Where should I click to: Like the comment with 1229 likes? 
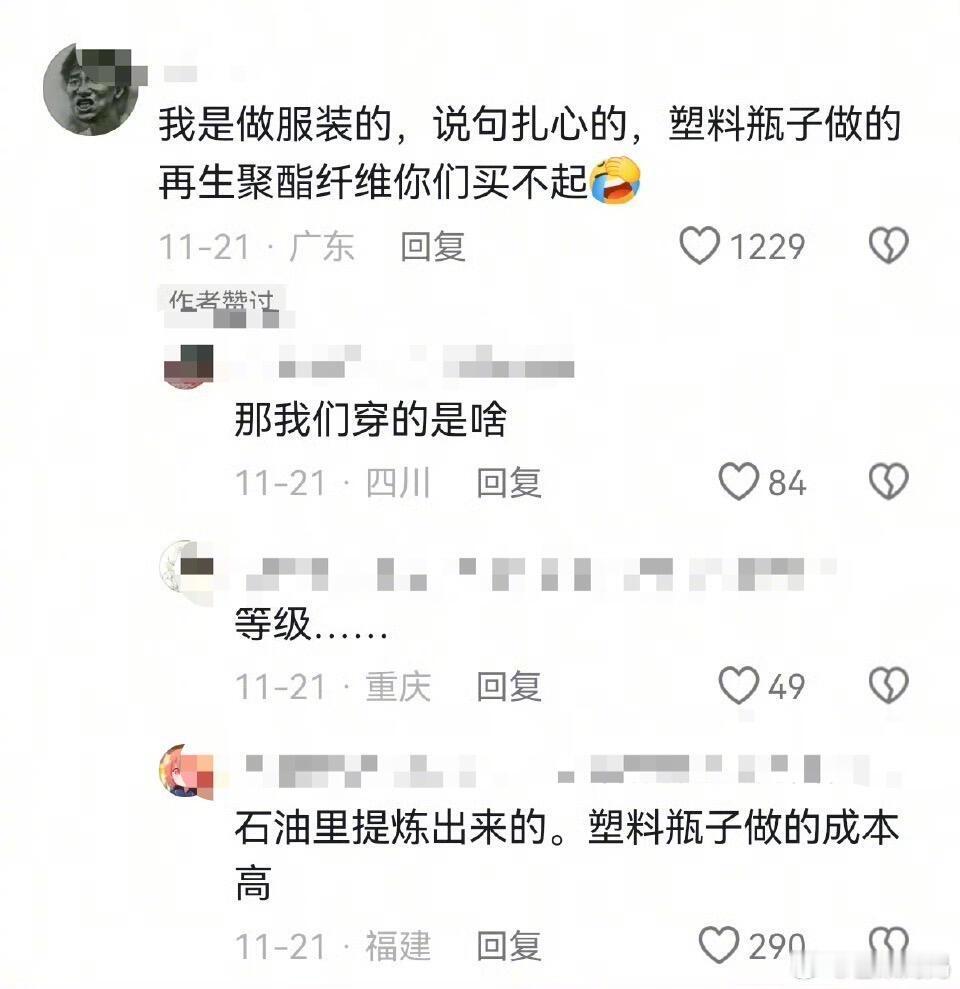(x=700, y=245)
